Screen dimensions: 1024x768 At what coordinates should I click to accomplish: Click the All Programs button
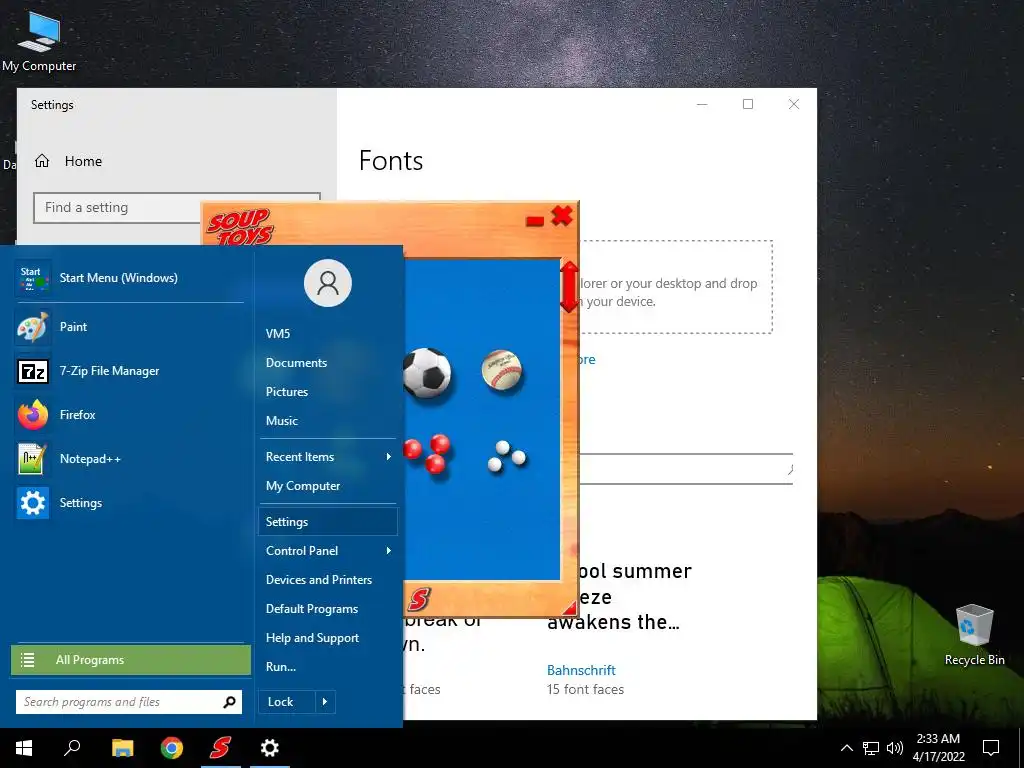(131, 660)
